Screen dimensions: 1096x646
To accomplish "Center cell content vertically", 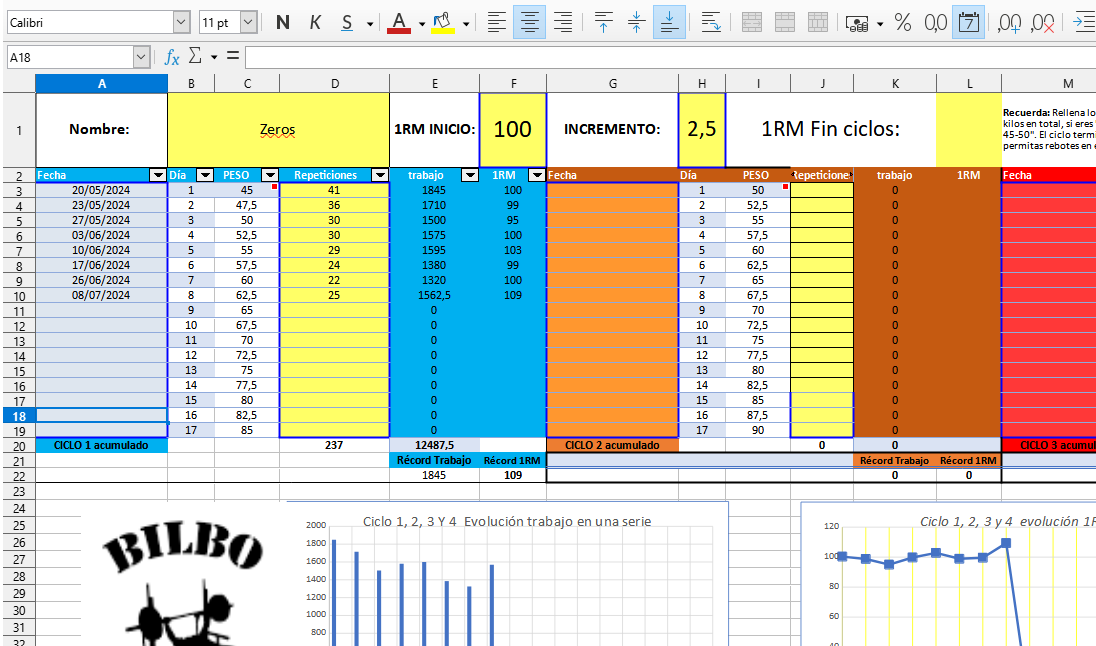I will click(636, 22).
